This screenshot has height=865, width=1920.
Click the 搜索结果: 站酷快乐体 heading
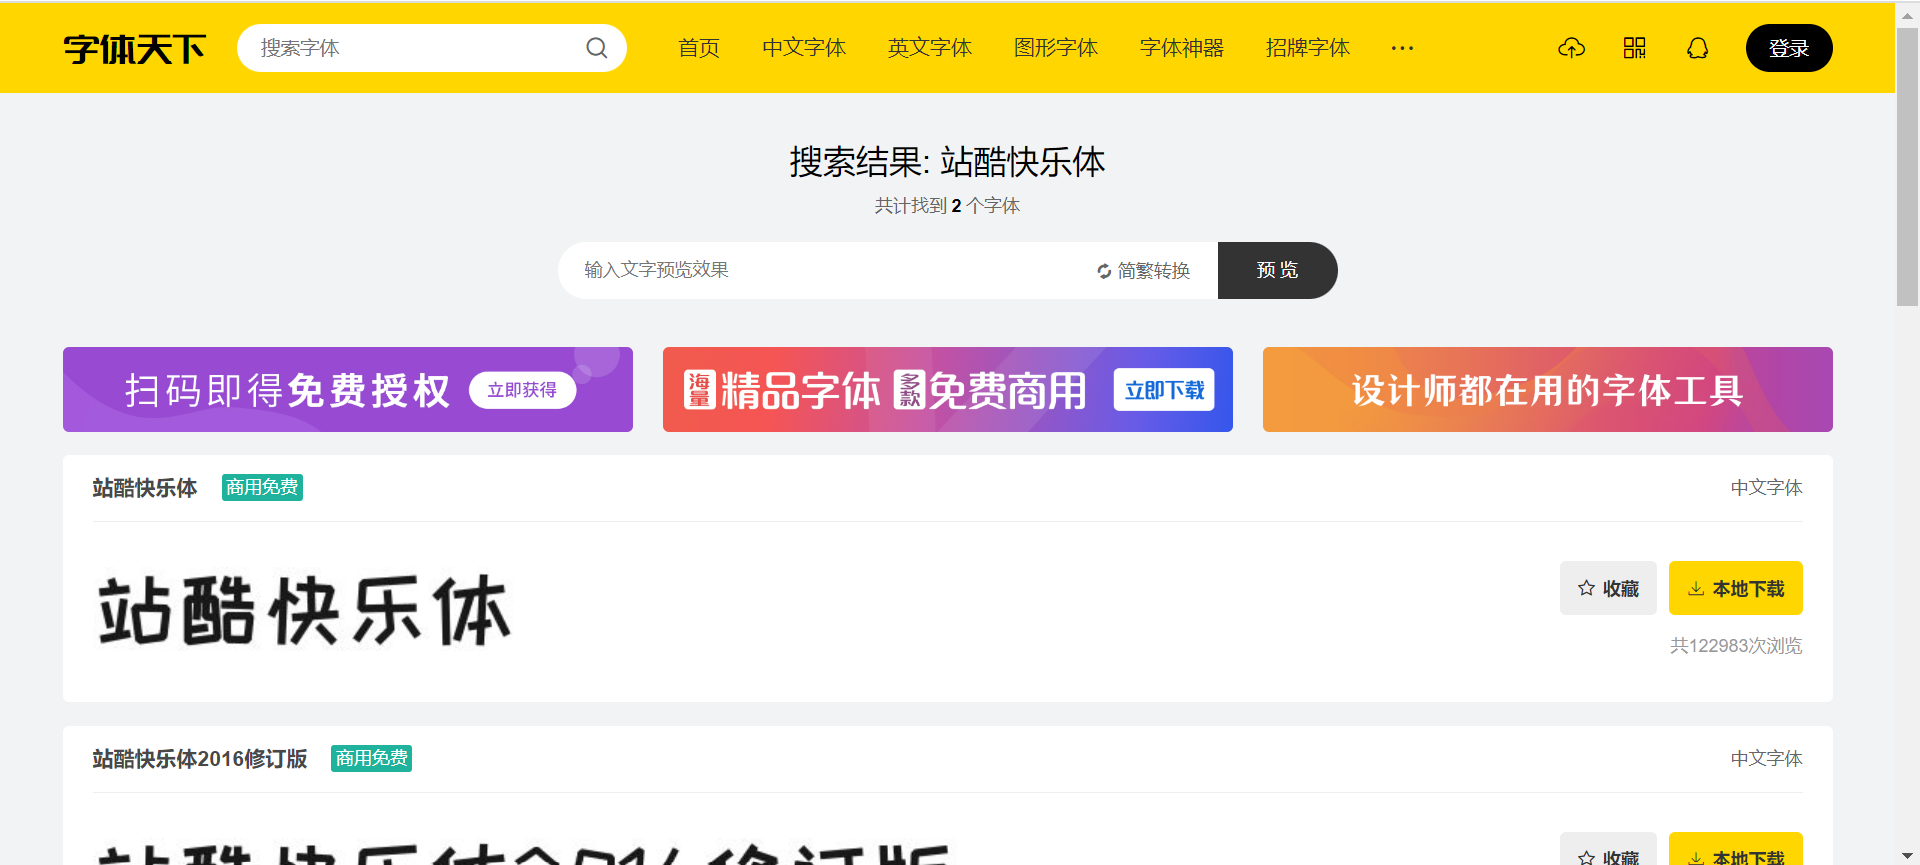pyautogui.click(x=948, y=162)
